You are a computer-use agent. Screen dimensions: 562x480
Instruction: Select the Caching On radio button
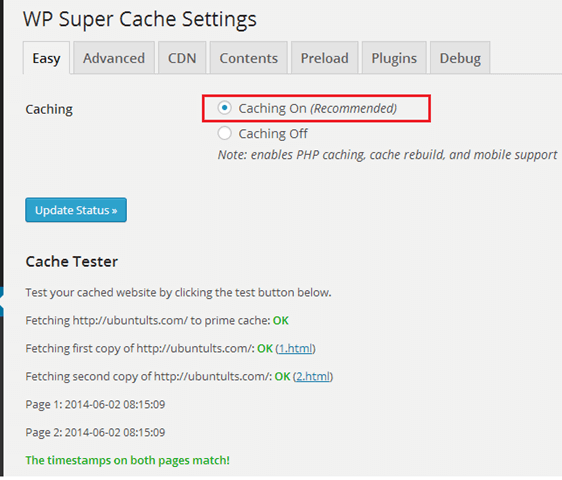(224, 108)
